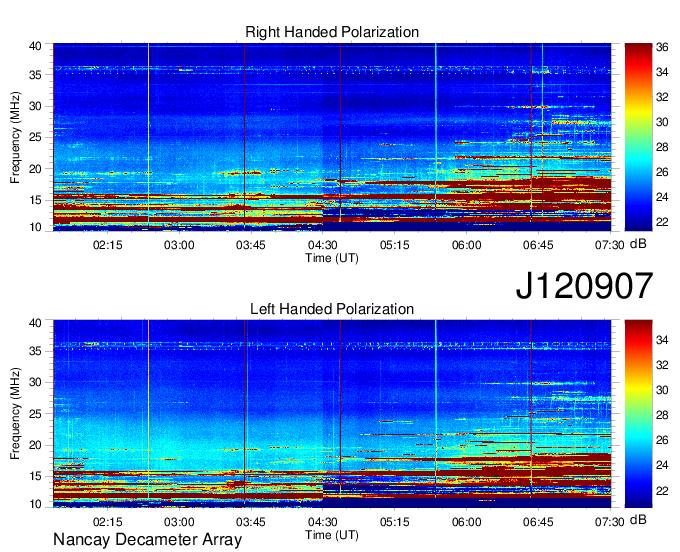Click the 10 MHz tick on upper plot

click(35, 227)
